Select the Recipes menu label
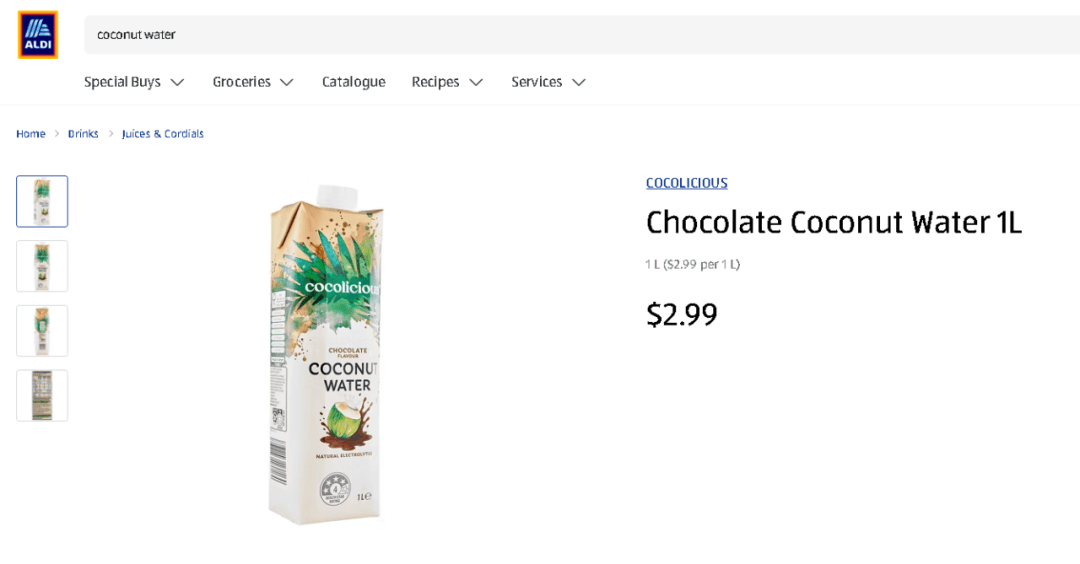Image resolution: width=1080 pixels, height=564 pixels. tap(435, 82)
